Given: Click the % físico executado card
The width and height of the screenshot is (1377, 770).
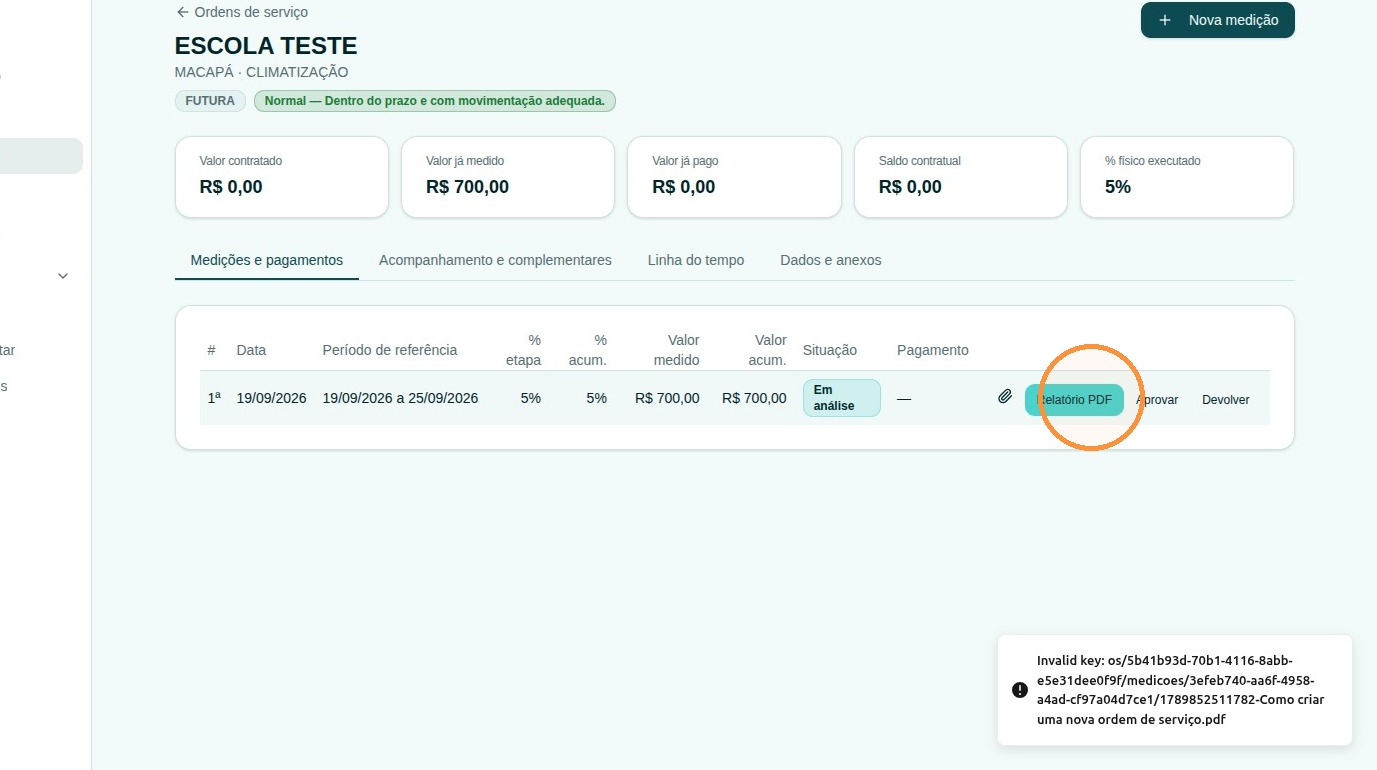Looking at the screenshot, I should 1187,177.
